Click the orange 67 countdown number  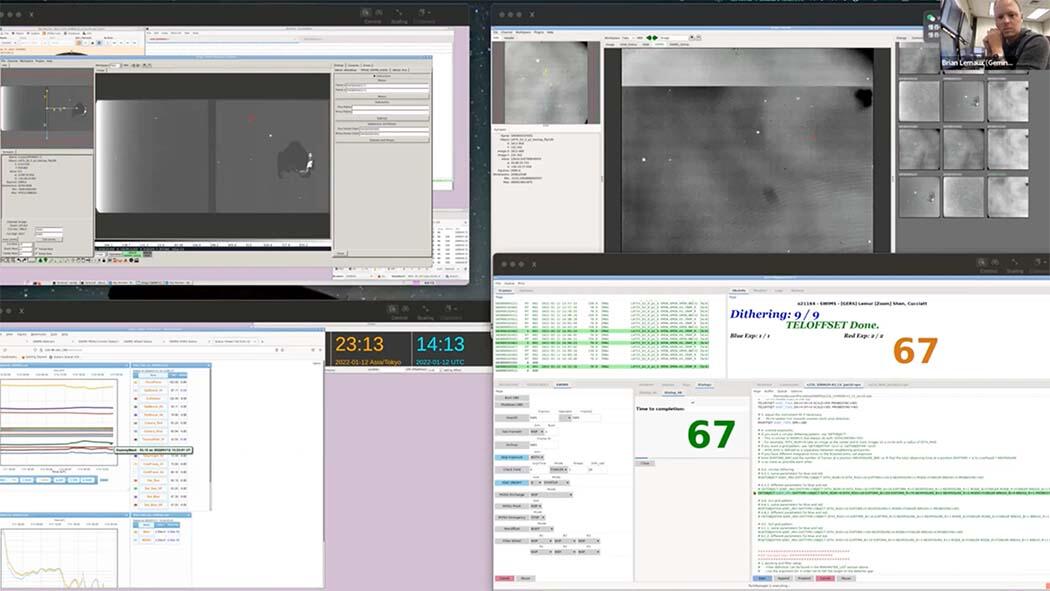915,350
